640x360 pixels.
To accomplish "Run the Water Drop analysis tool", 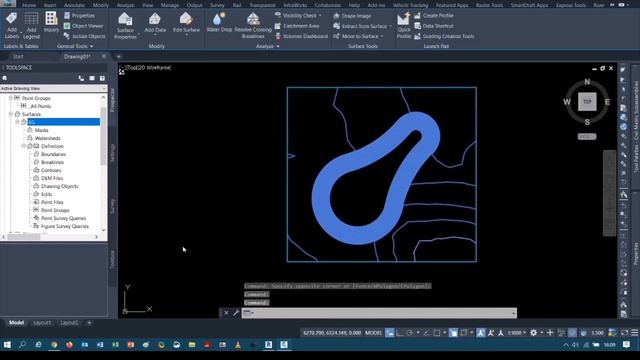I will (219, 22).
